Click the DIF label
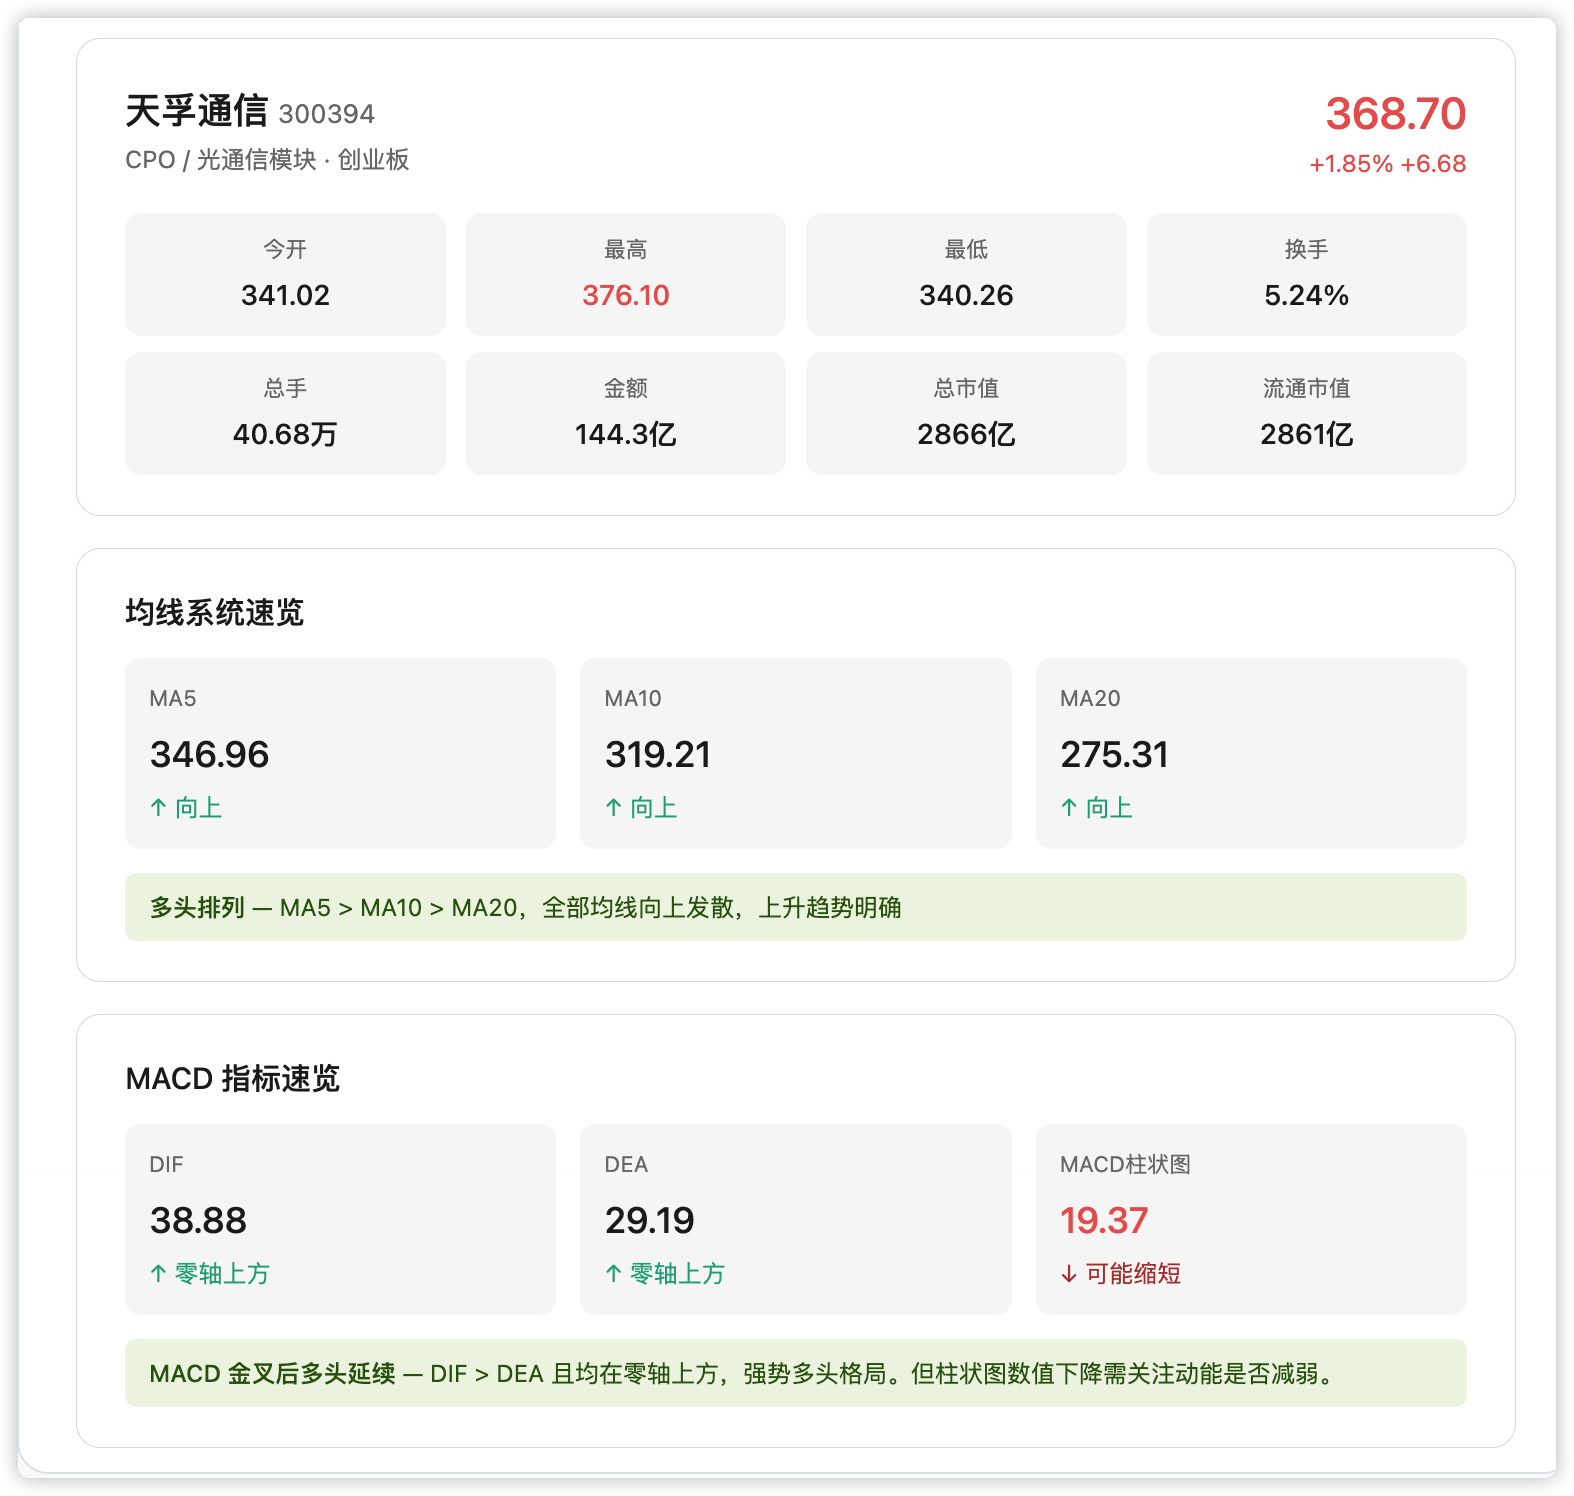Viewport: 1574px width, 1496px height. 166,1165
